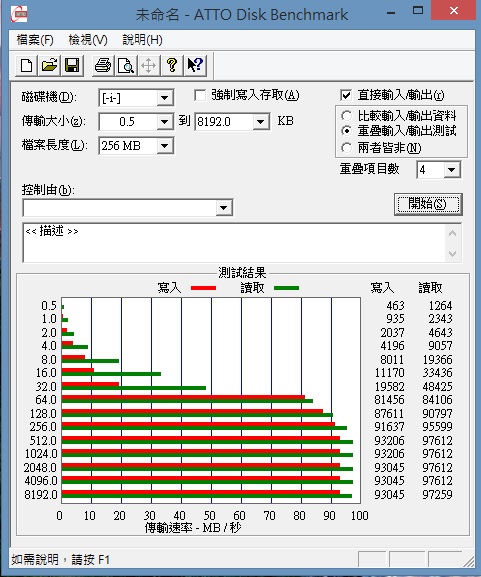Save the benchmark with the floppy disk icon
Image resolution: width=481 pixels, height=577 pixels.
[x=72, y=66]
